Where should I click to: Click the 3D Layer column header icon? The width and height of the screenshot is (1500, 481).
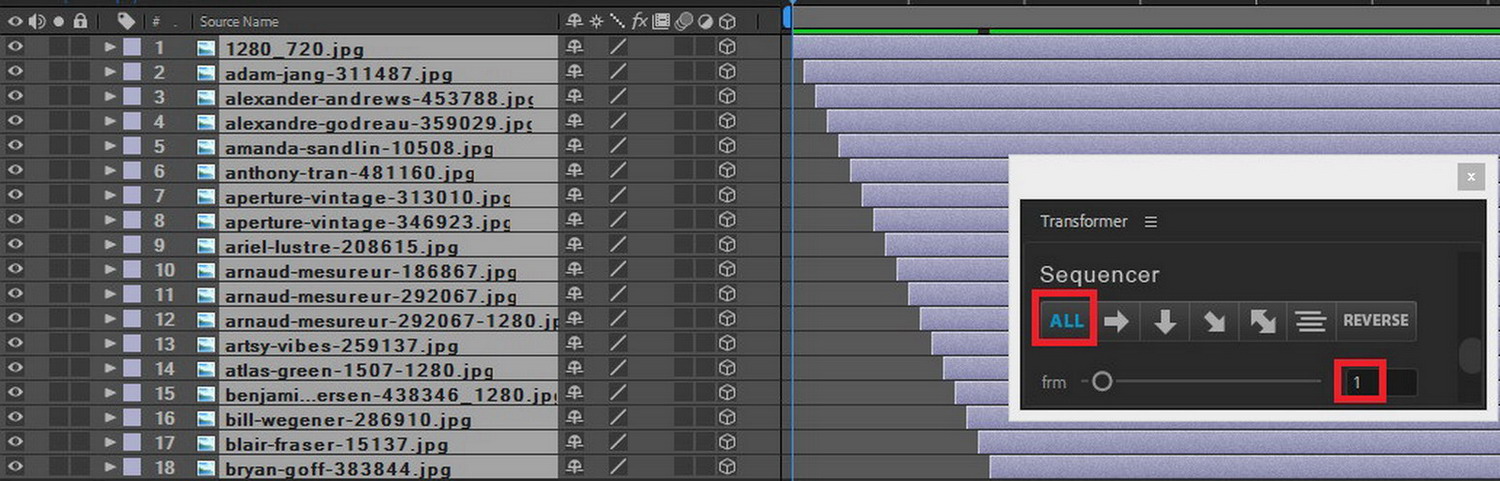728,21
